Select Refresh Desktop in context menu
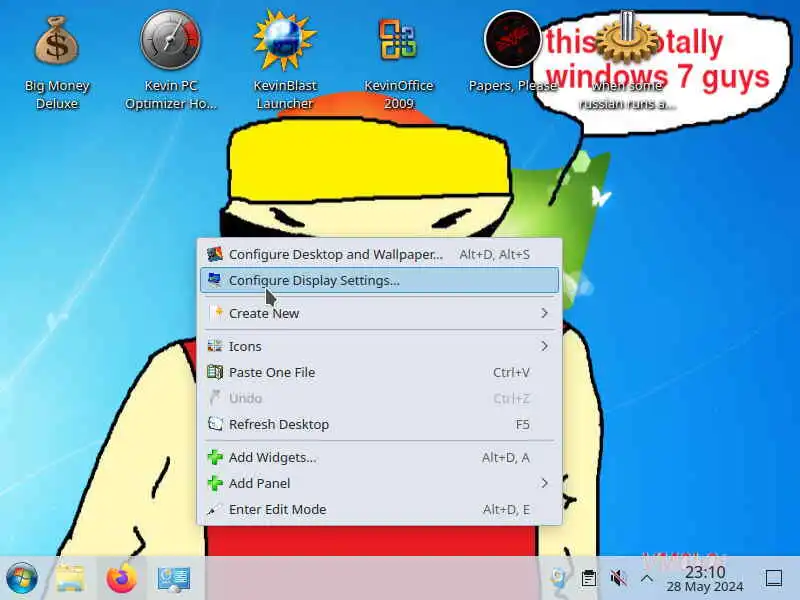Screen dimensions: 800x600 pyautogui.click(x=380, y=424)
